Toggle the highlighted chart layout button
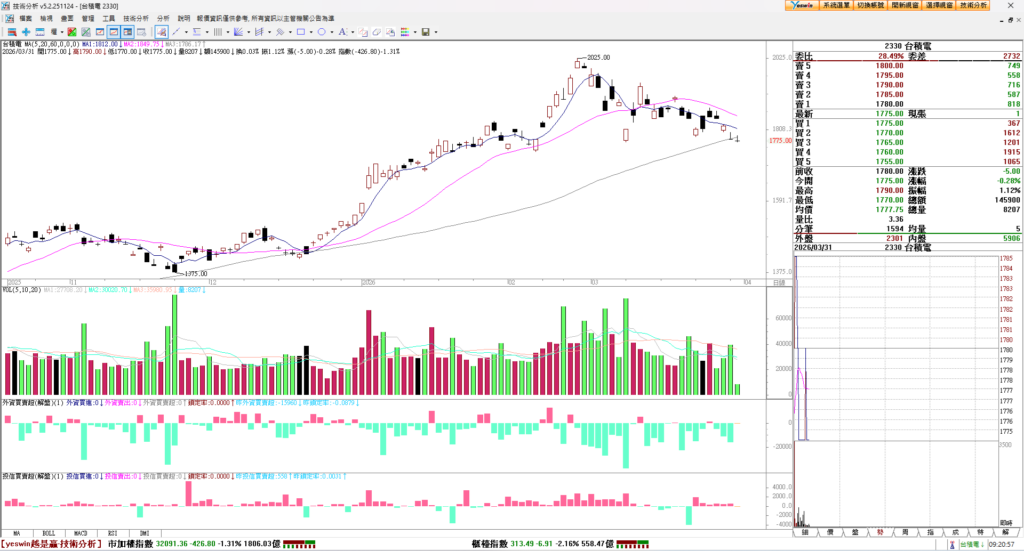This screenshot has width=1024, height=551. (114, 32)
